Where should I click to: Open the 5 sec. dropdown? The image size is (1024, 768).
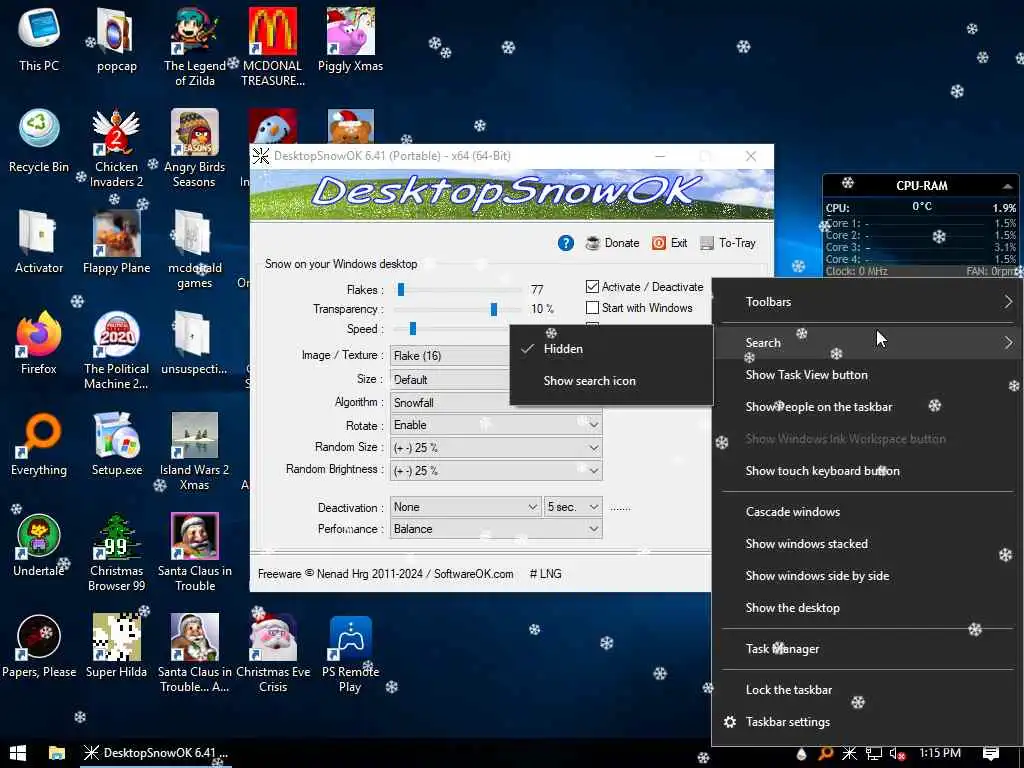coord(573,507)
